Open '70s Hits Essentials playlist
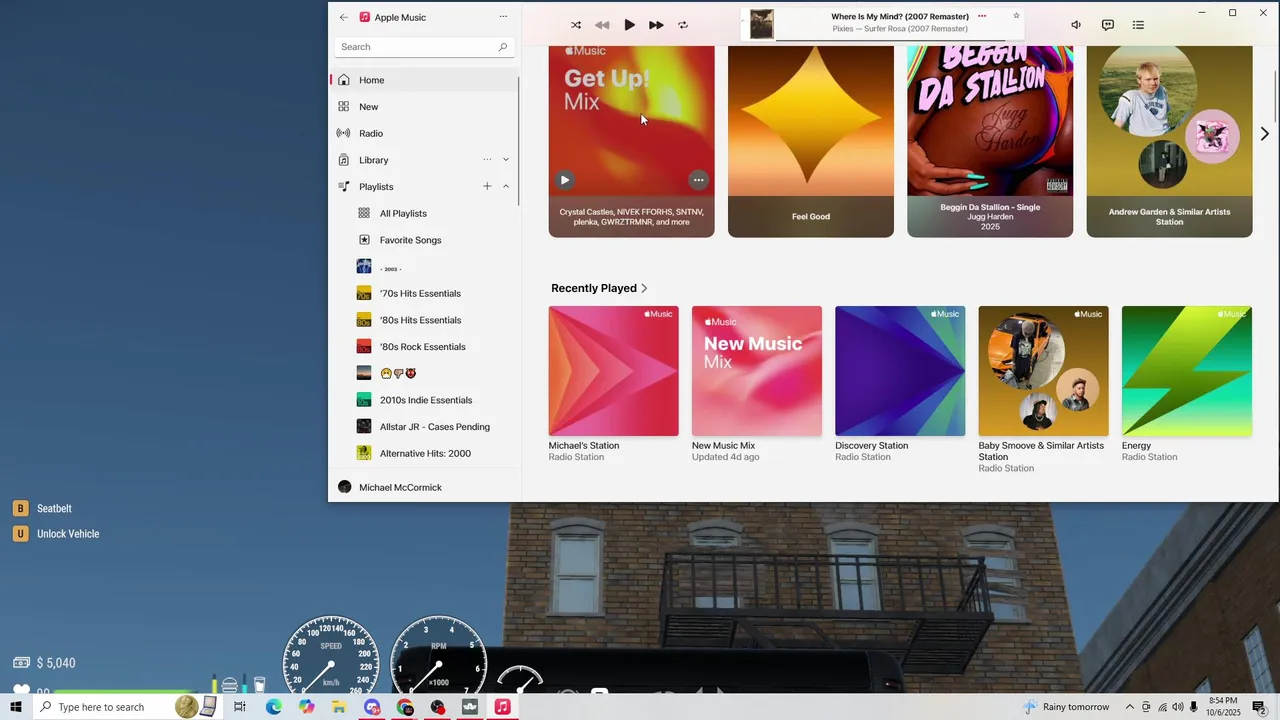 tap(424, 293)
